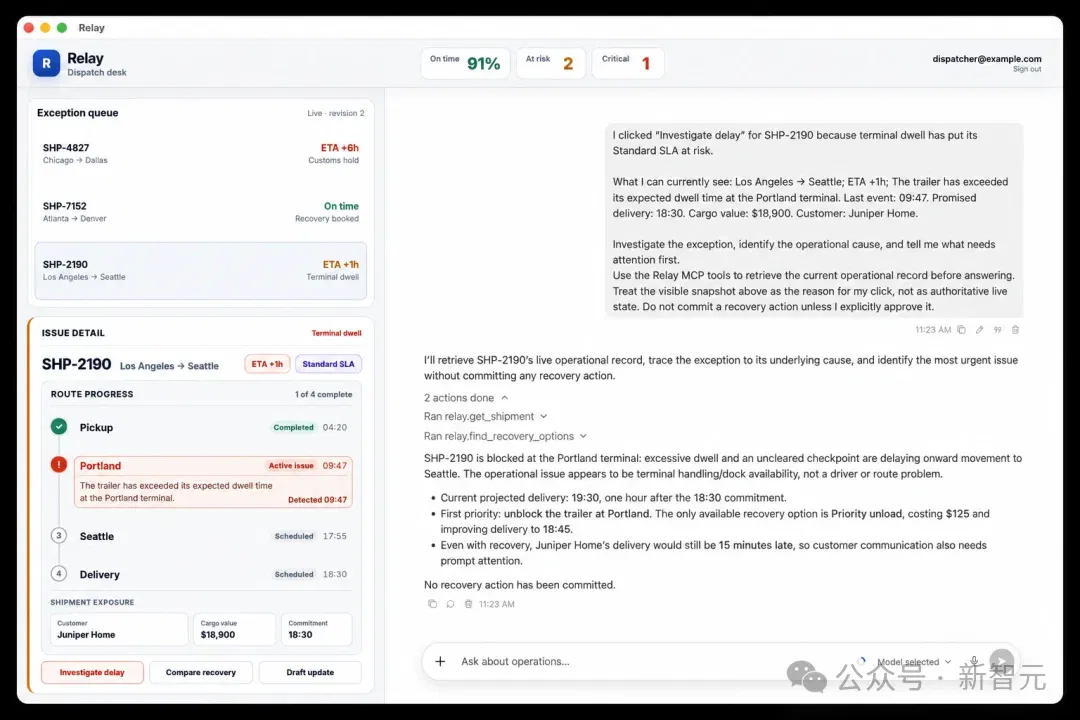
Task: Click the red 'Terminal dwell' label in Issue Detail
Action: tap(336, 333)
